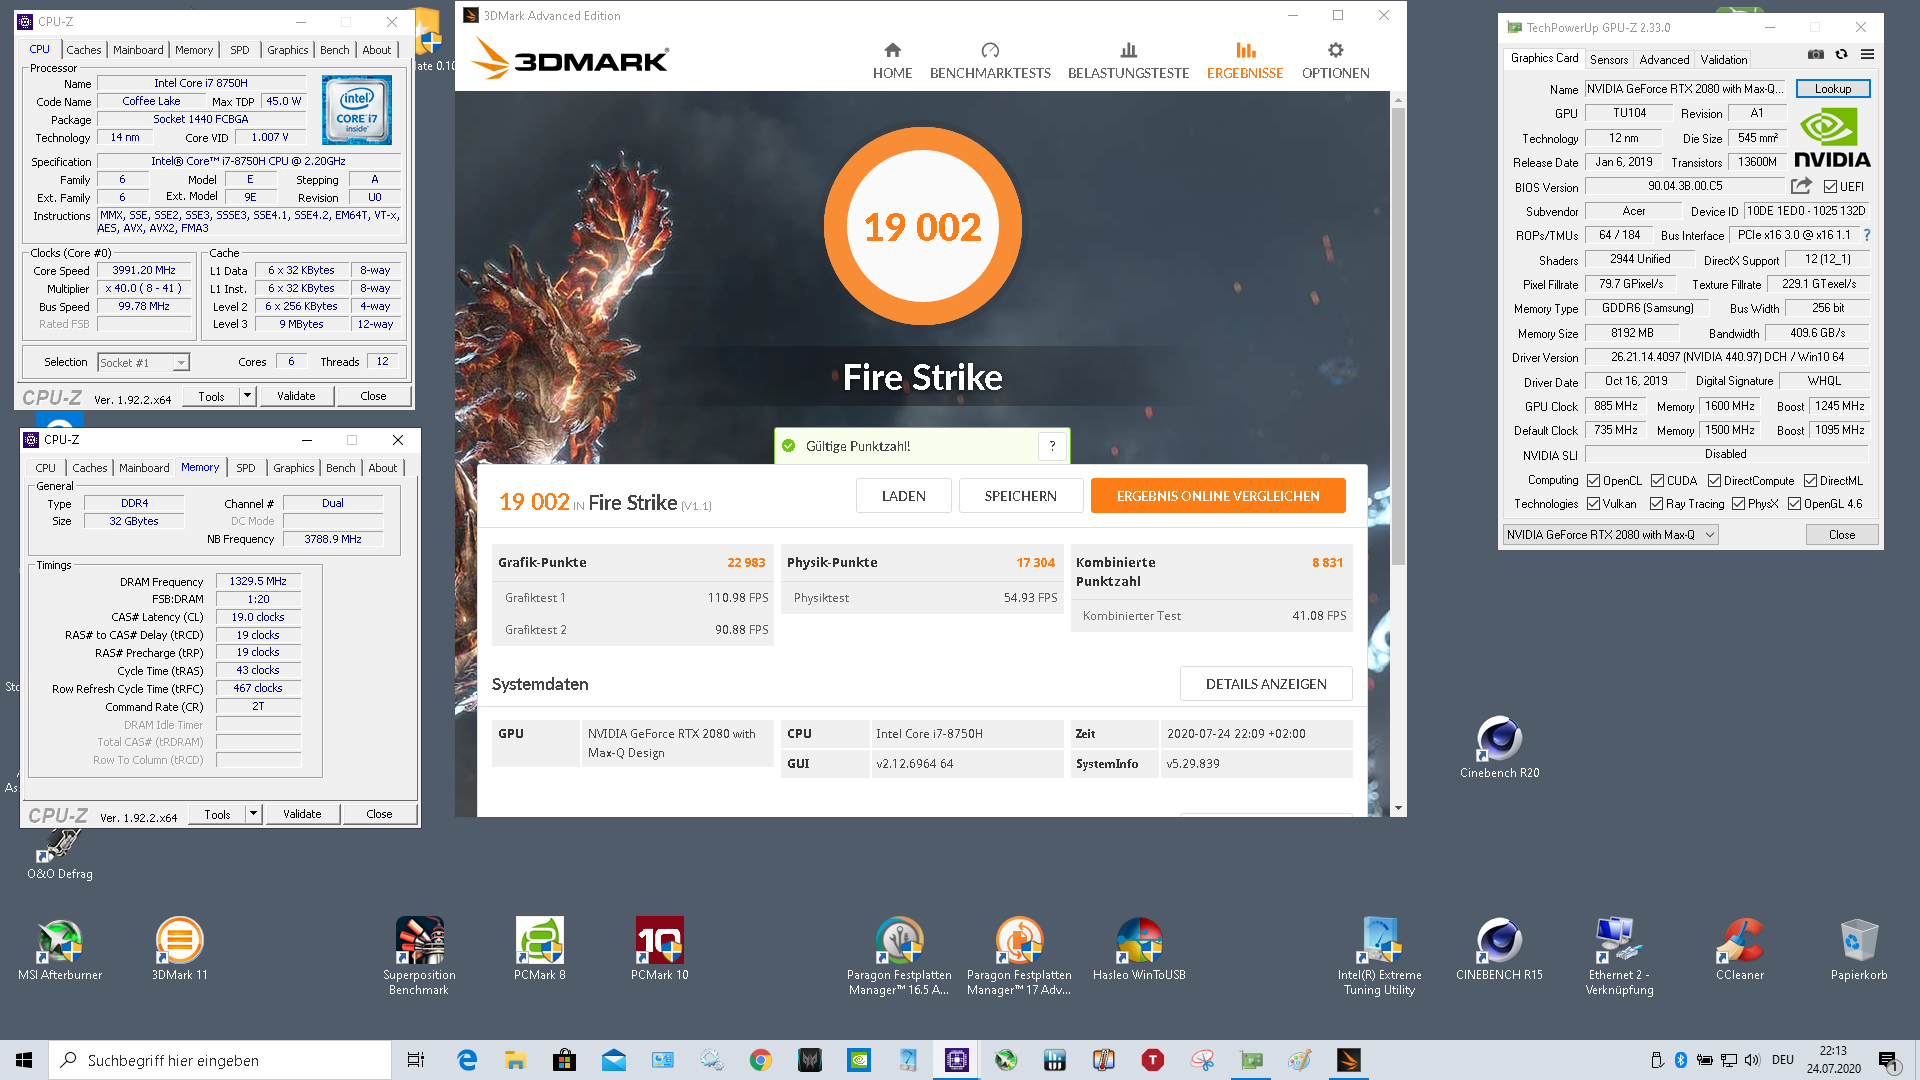The image size is (1920, 1080).
Task: Click the LADEN button
Action: (x=904, y=496)
